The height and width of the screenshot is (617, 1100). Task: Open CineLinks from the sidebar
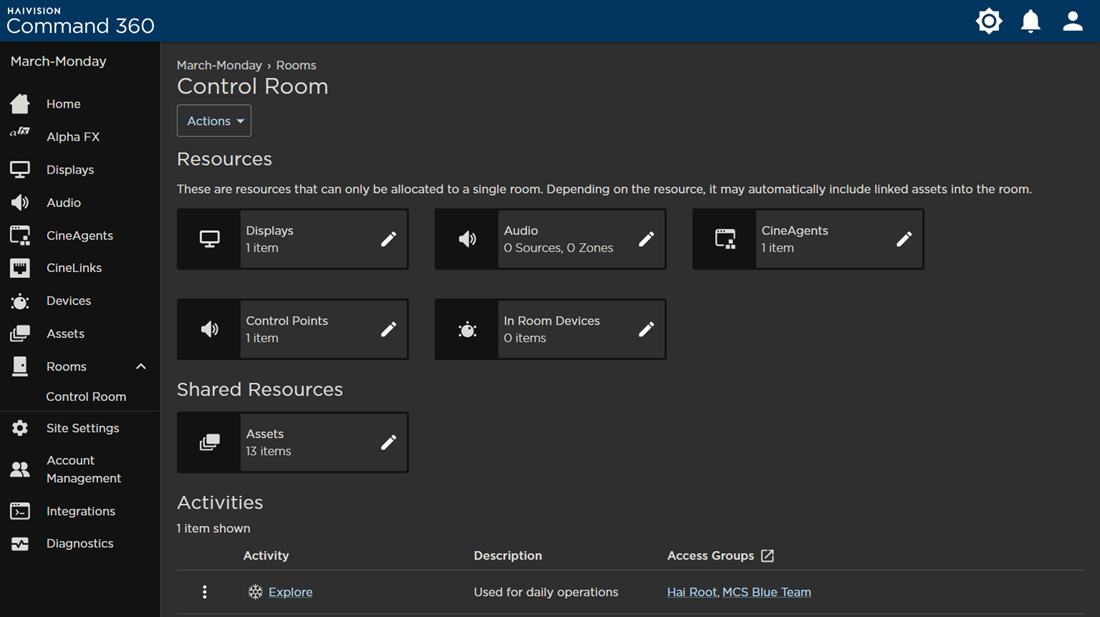click(74, 268)
